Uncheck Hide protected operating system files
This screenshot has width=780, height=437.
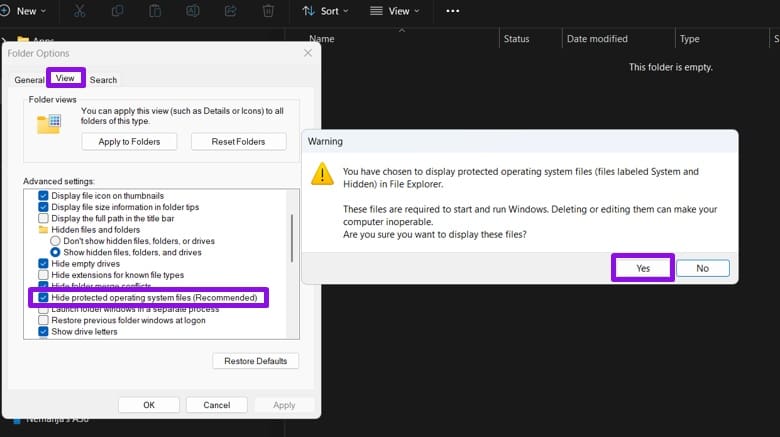tap(43, 298)
